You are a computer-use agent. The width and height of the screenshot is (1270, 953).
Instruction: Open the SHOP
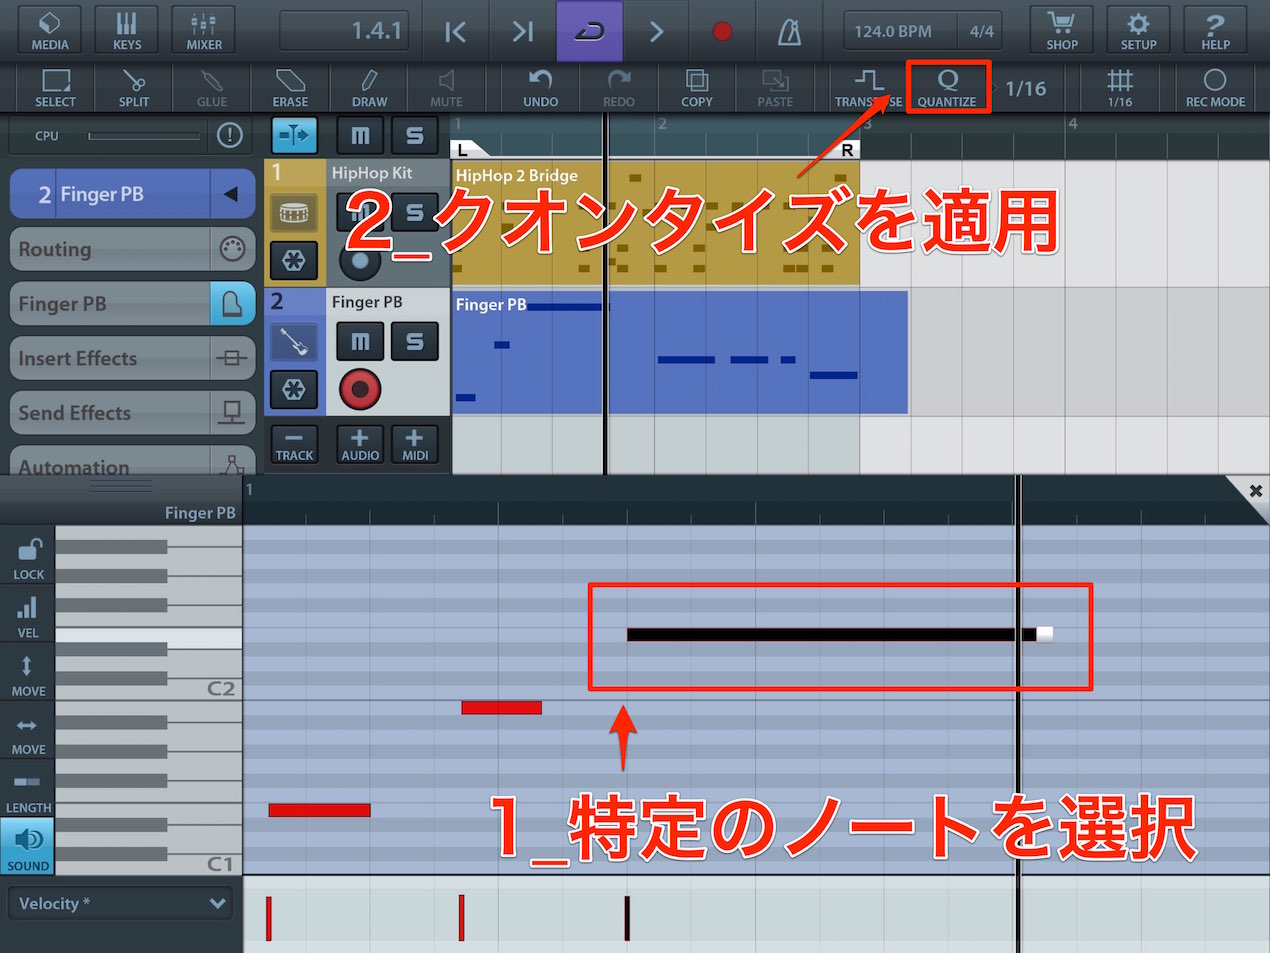pos(1061,30)
